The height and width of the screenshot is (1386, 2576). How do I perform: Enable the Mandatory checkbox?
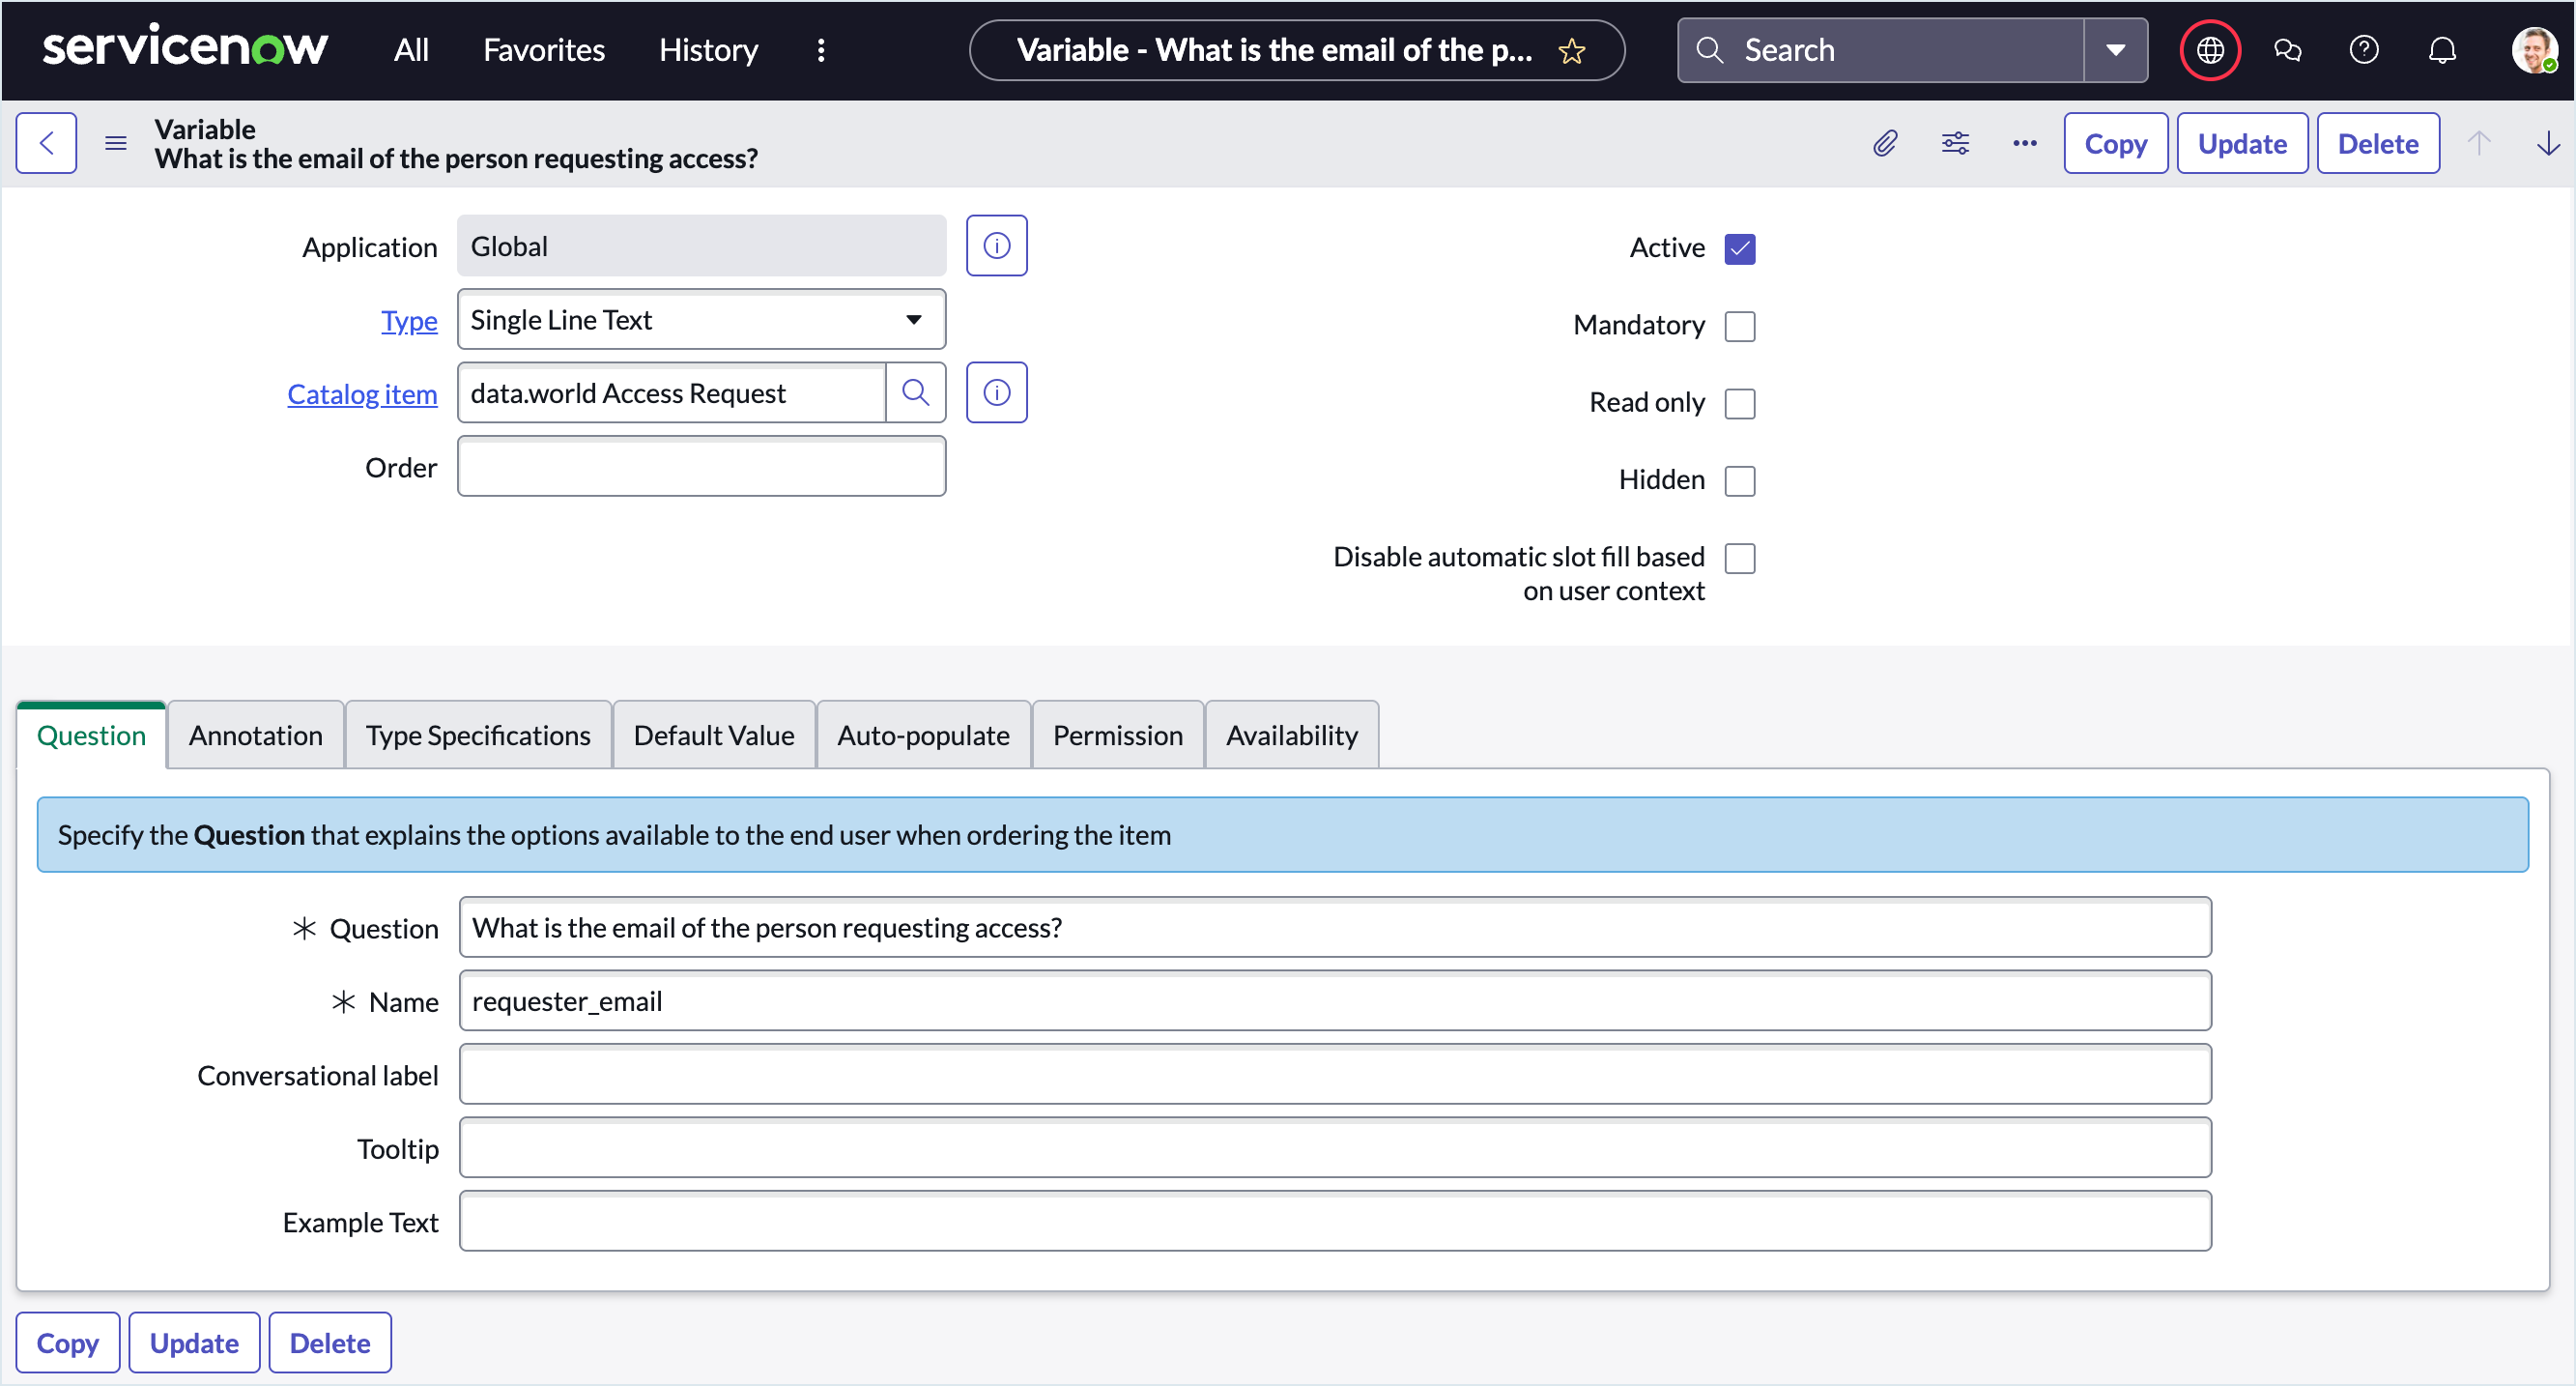1739,326
